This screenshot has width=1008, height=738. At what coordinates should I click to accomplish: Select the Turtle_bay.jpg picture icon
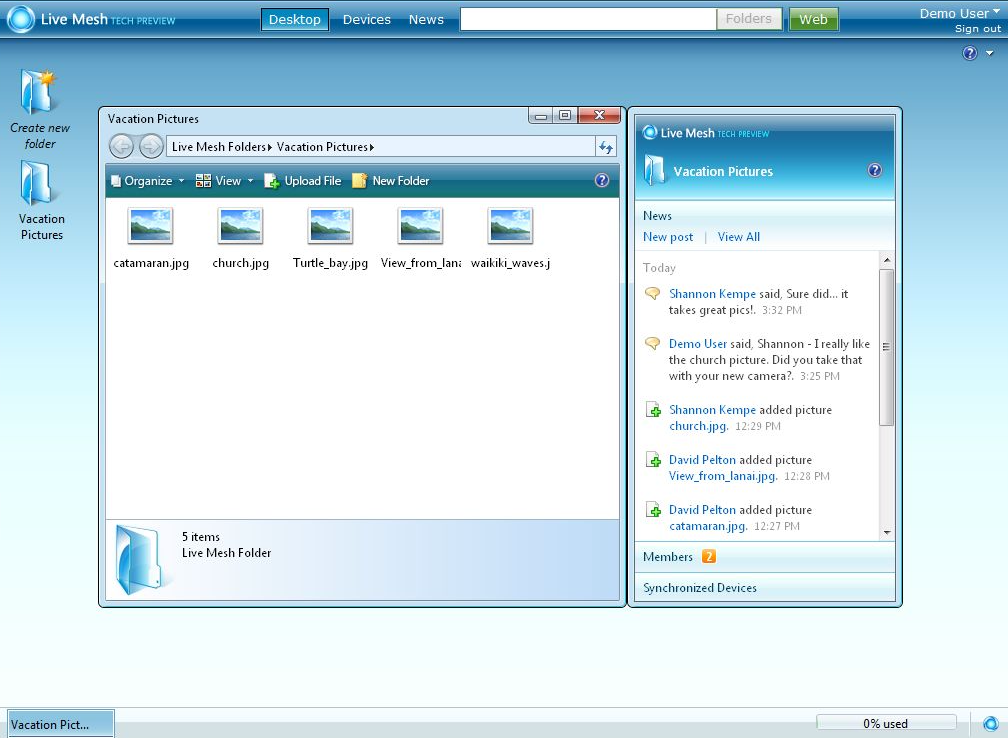click(x=330, y=226)
